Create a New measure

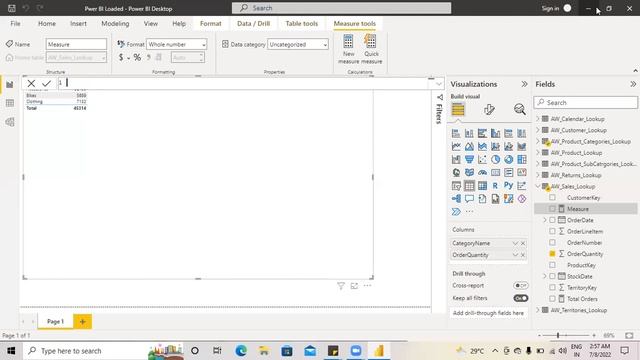tap(349, 49)
